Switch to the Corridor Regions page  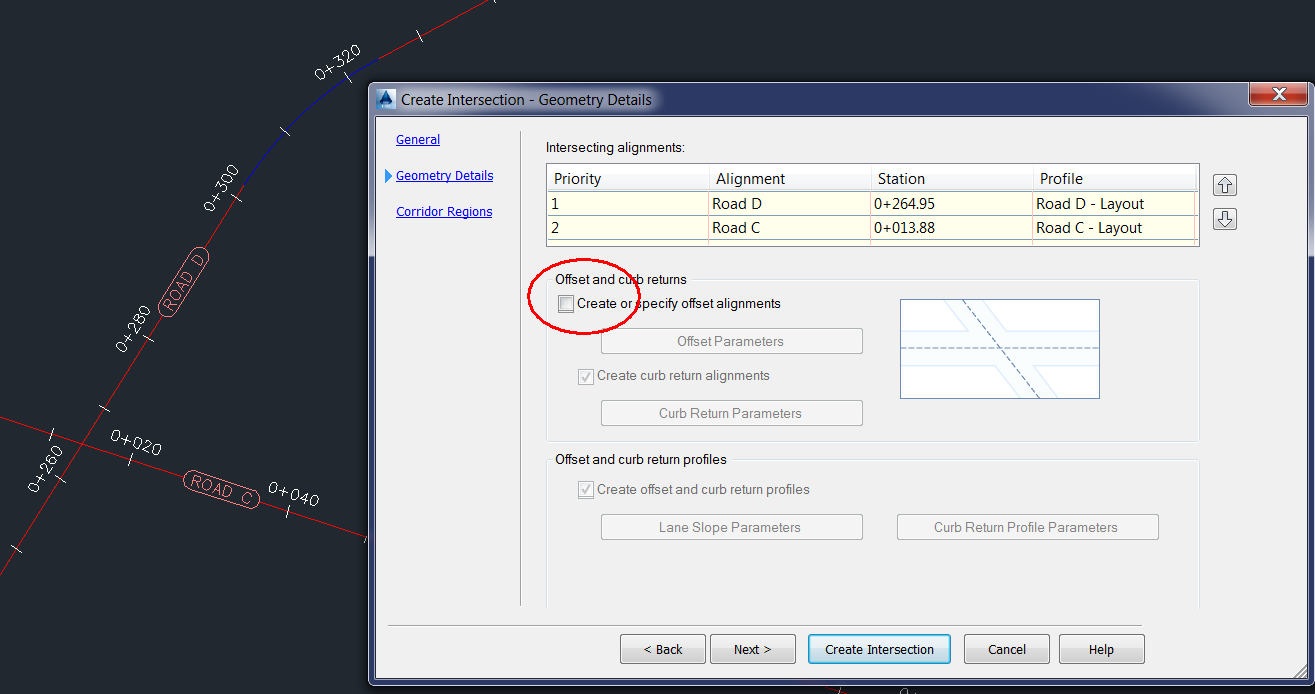[x=443, y=211]
